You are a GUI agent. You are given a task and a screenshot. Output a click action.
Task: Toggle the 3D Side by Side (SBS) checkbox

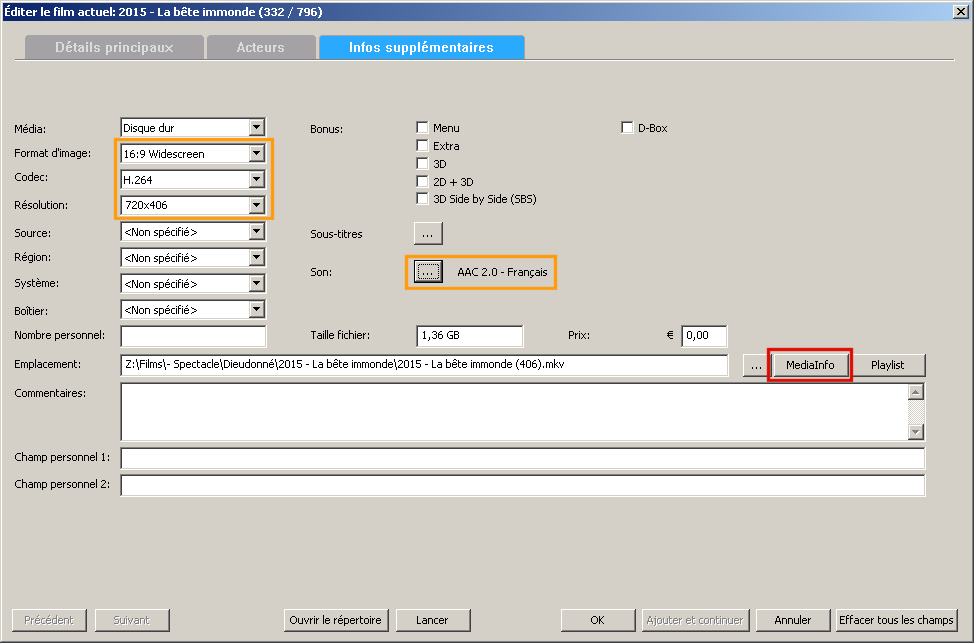422,199
